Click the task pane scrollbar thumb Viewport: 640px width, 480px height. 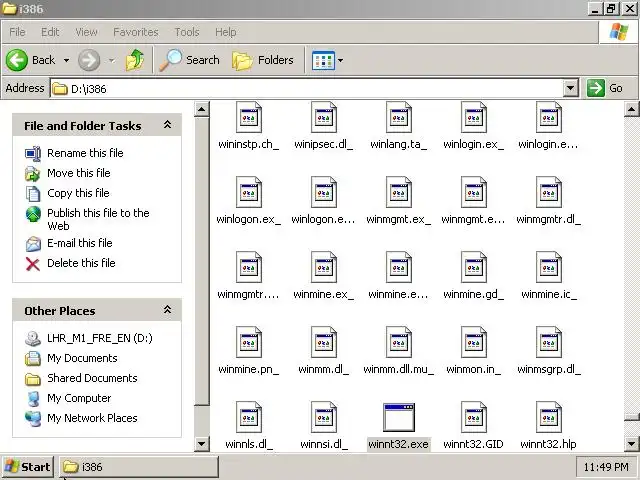(202, 261)
